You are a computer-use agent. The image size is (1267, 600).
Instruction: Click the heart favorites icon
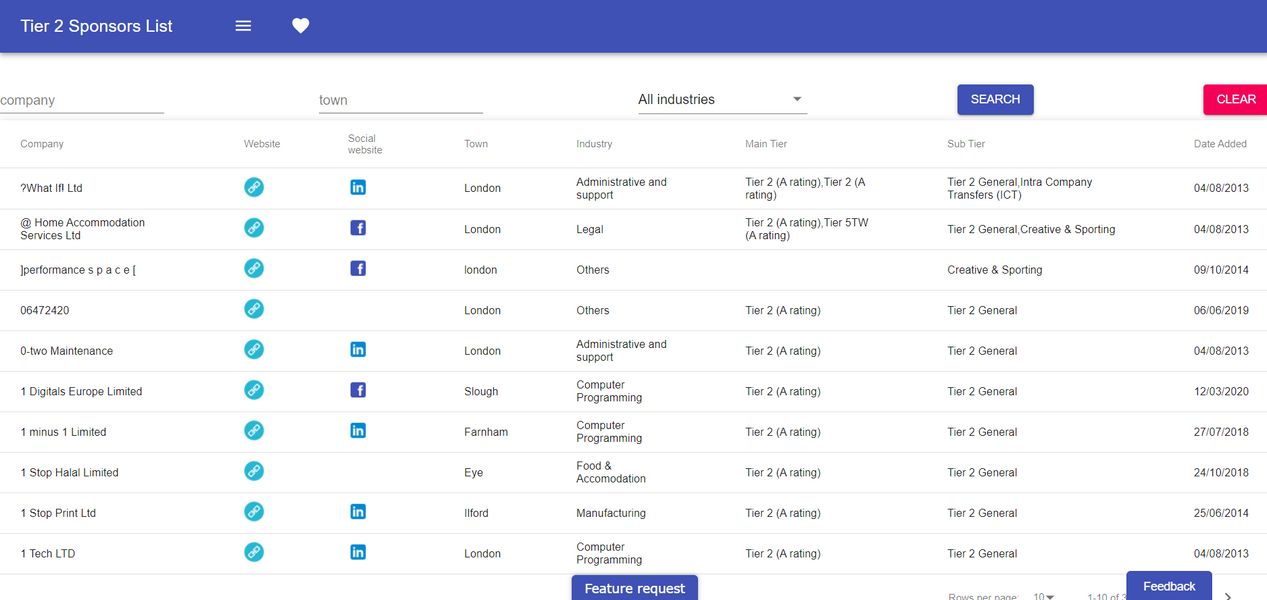(300, 25)
